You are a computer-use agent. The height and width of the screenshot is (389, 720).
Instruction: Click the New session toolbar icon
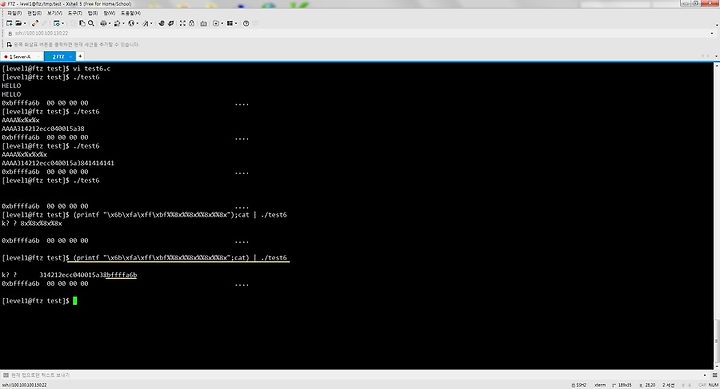[x=9, y=23]
